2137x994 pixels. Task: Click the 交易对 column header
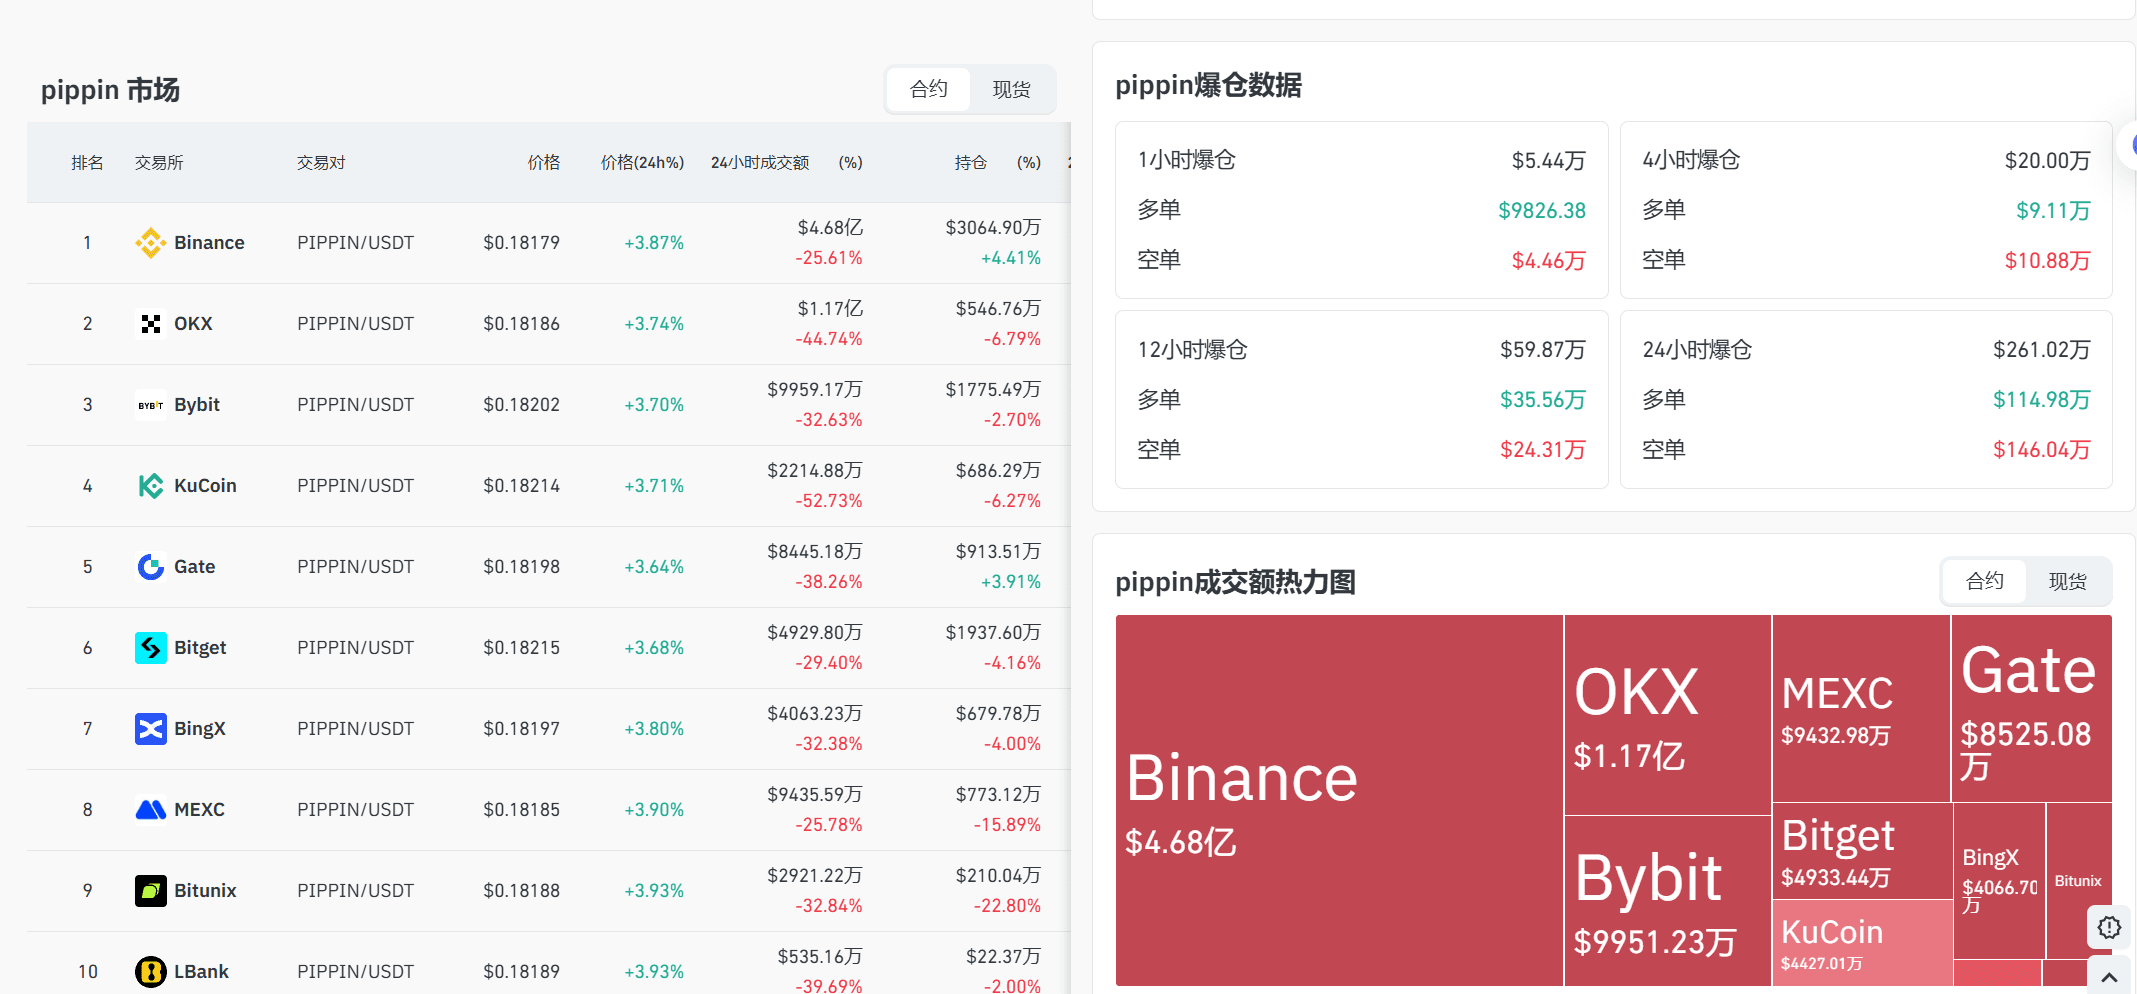pyautogui.click(x=321, y=163)
